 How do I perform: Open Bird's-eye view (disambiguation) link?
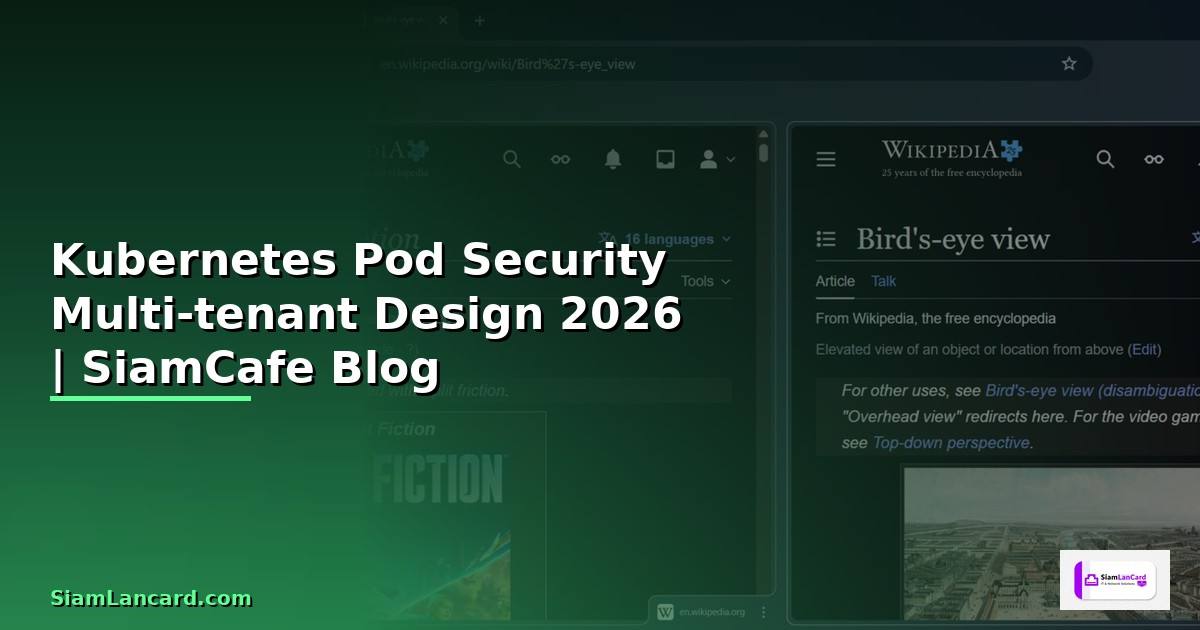1092,390
